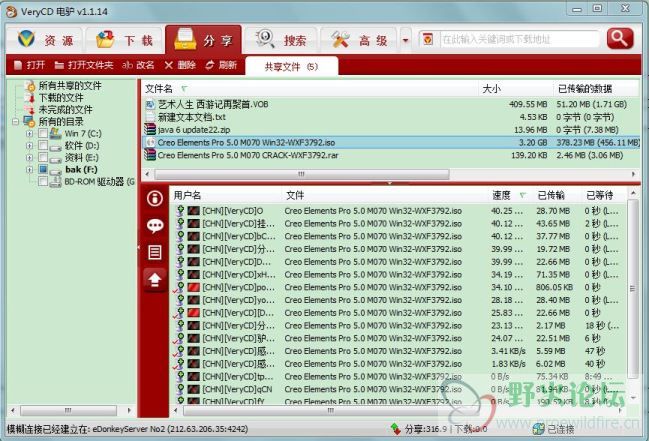Sort by the 用户名 column header
Screen dimensions: 649x441
pyautogui.click(x=226, y=195)
